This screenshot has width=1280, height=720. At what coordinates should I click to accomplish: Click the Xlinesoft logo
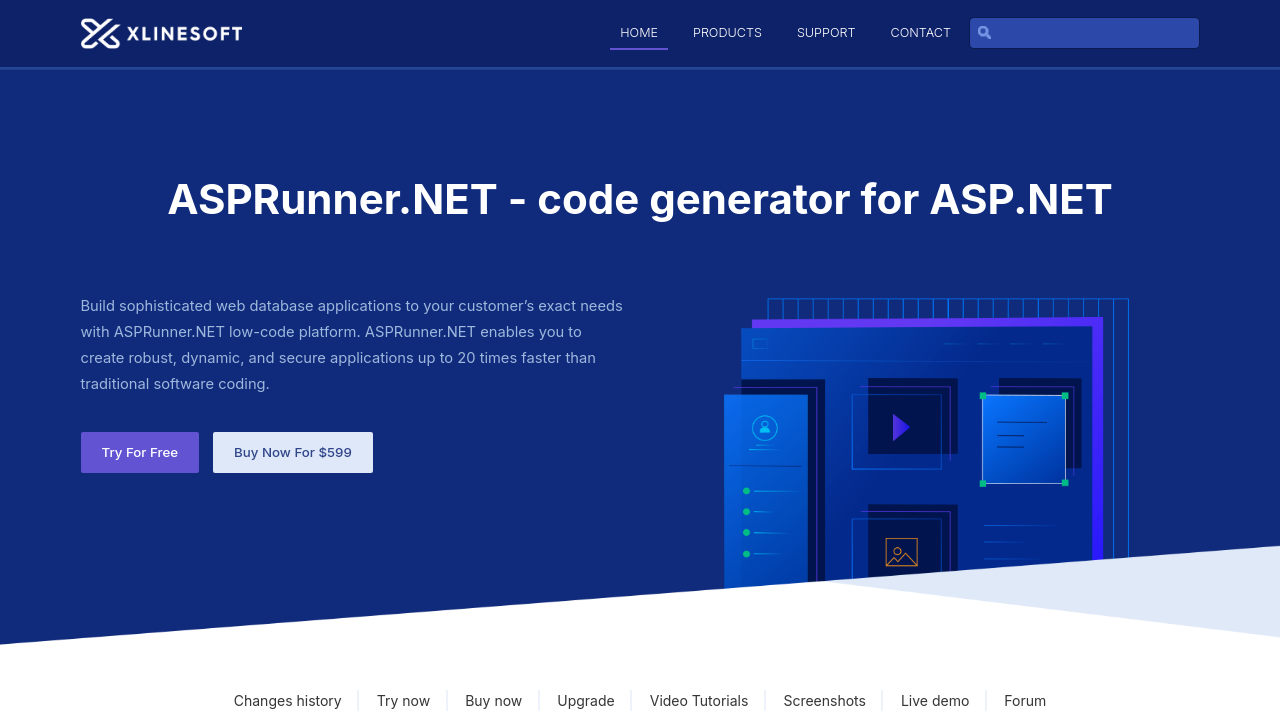(161, 33)
